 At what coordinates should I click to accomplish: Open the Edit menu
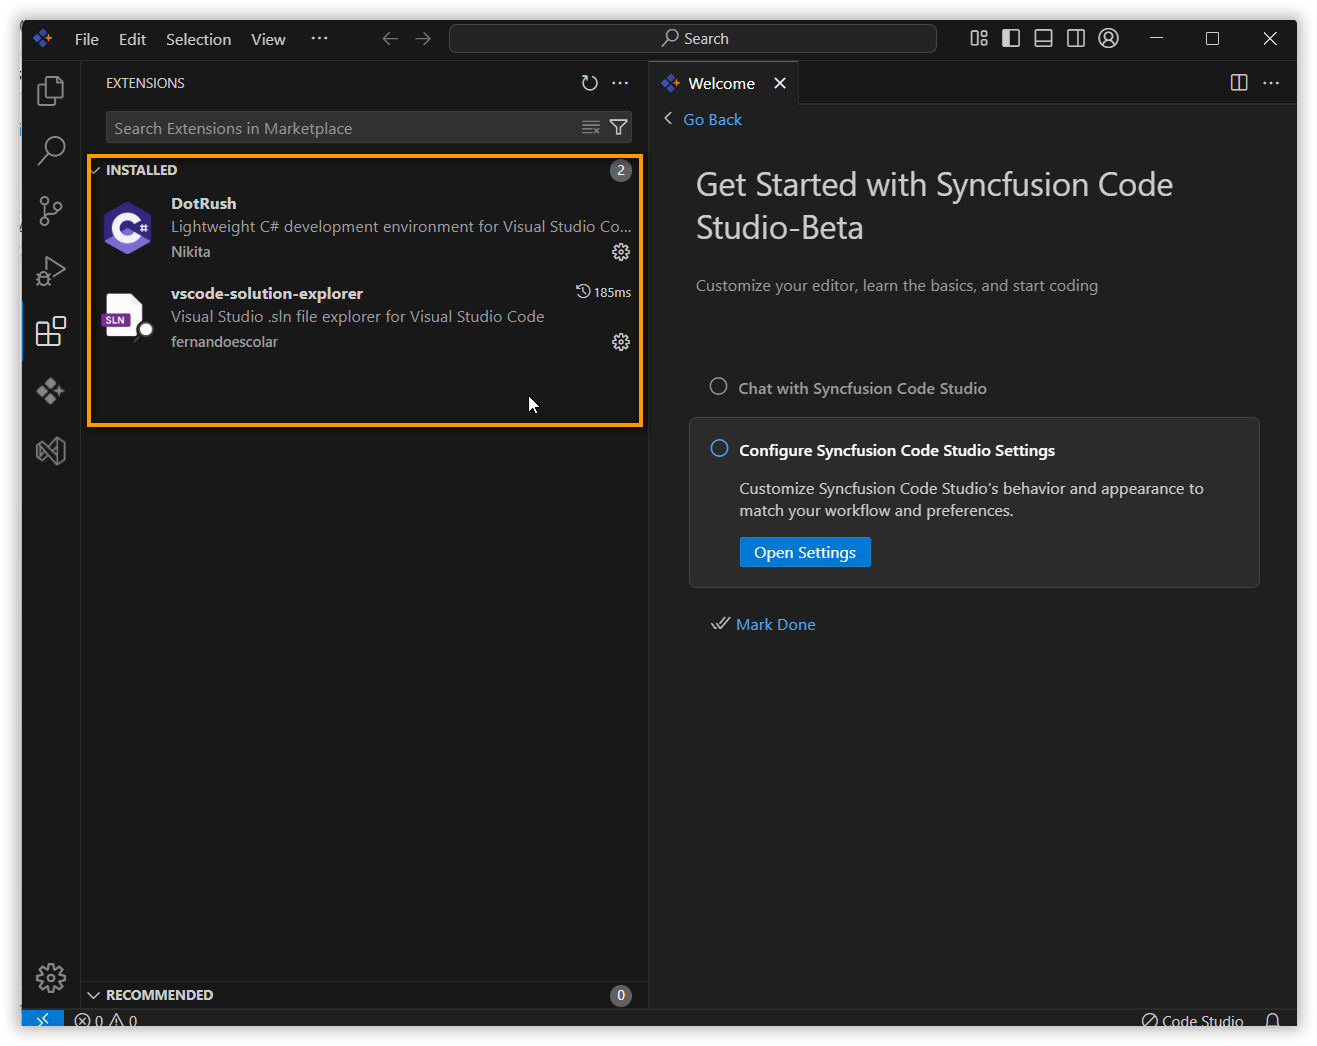pyautogui.click(x=132, y=39)
